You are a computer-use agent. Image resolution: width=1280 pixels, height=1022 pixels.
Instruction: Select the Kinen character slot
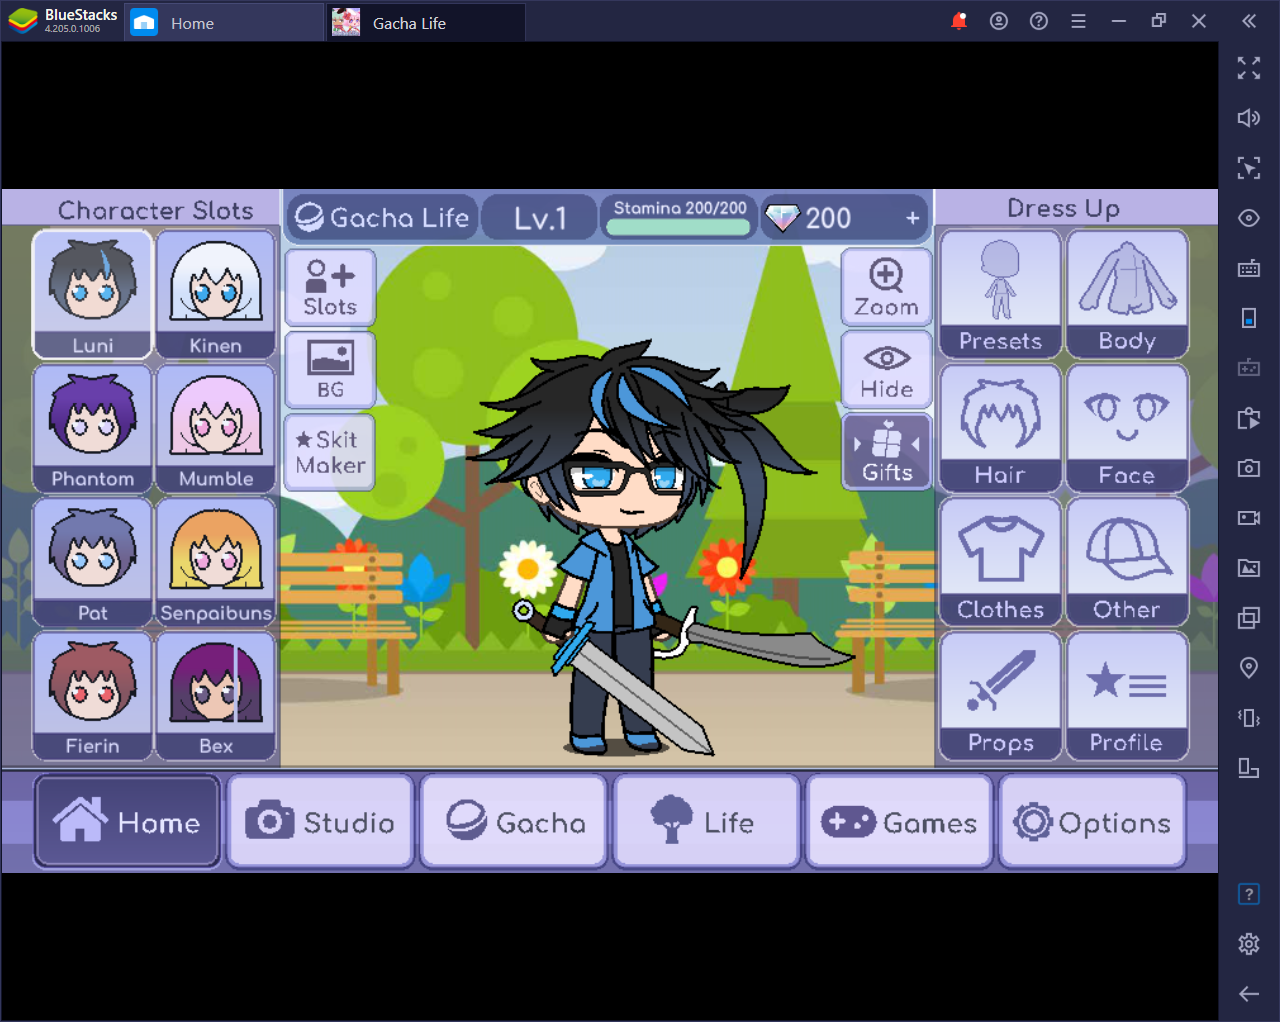click(x=216, y=295)
